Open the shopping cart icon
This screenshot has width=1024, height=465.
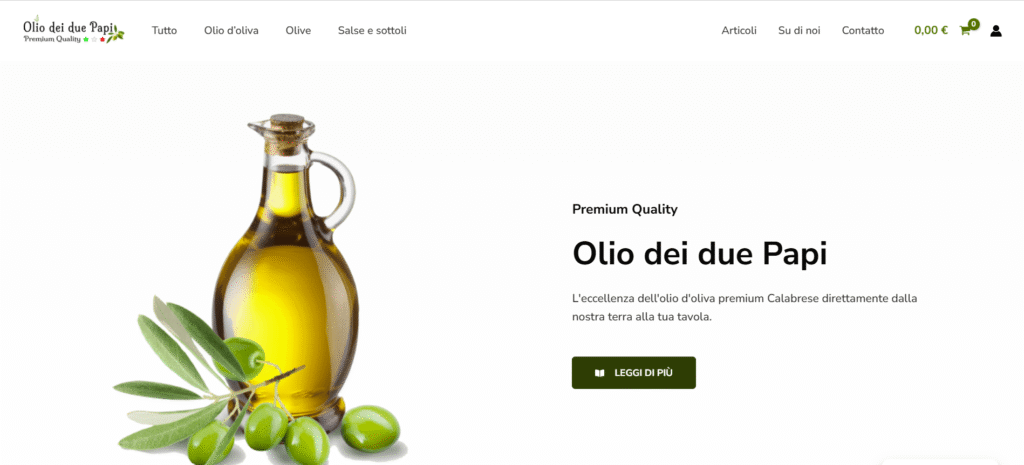965,31
